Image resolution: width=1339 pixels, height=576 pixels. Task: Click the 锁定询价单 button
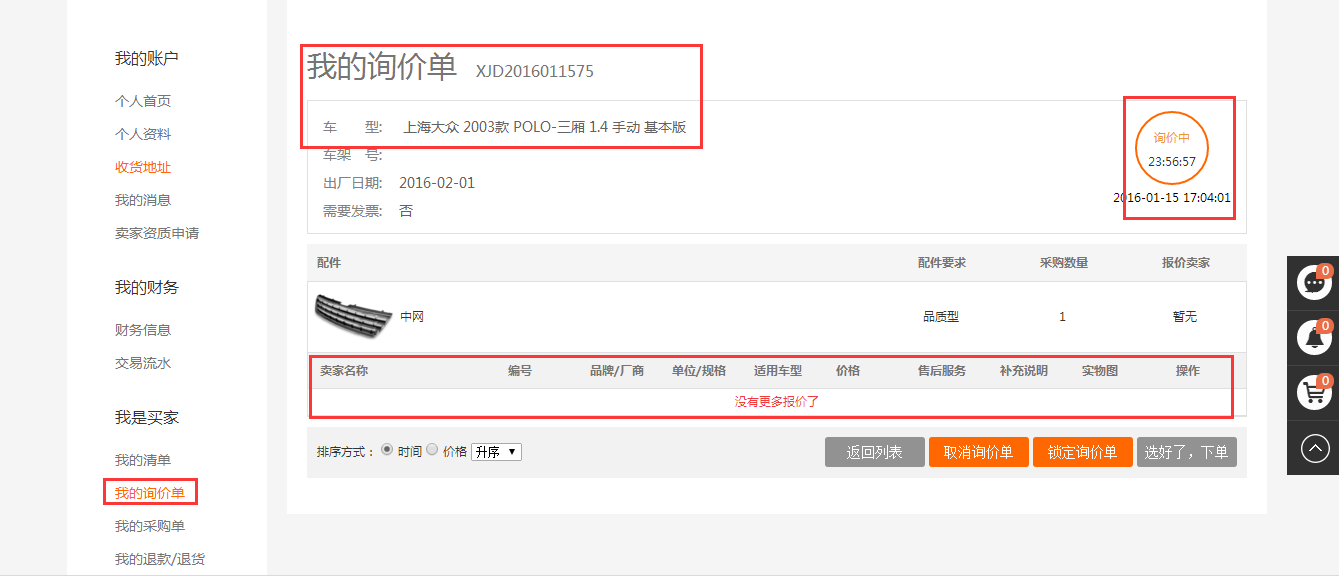coord(1082,452)
